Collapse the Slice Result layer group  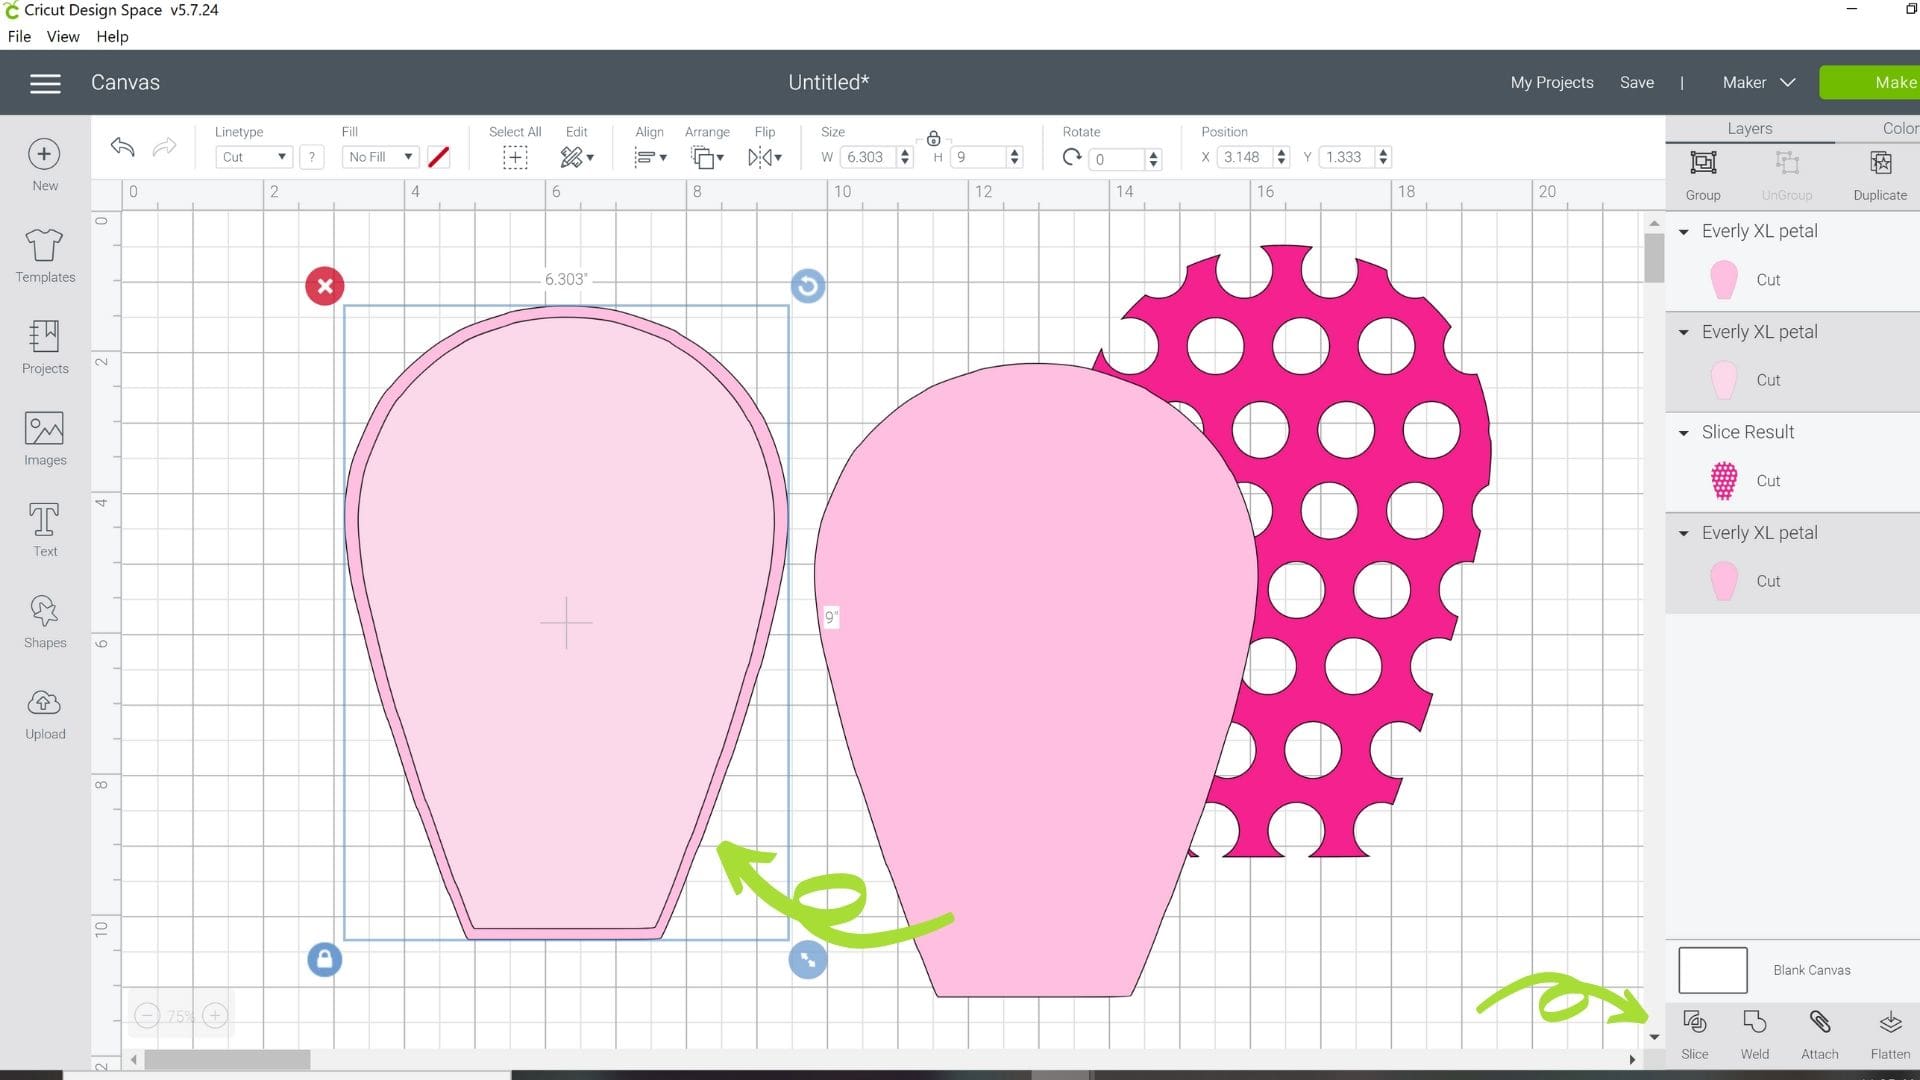(1683, 432)
